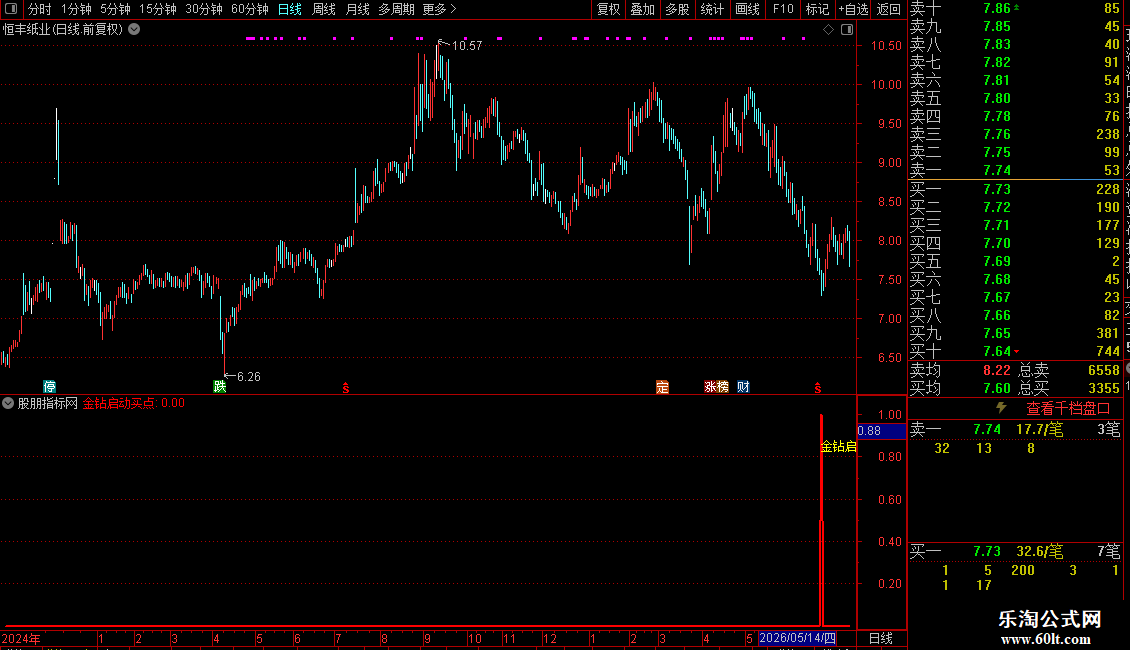Click the 金钻启 signal label
Image resolution: width=1130 pixels, height=650 pixels.
(839, 447)
